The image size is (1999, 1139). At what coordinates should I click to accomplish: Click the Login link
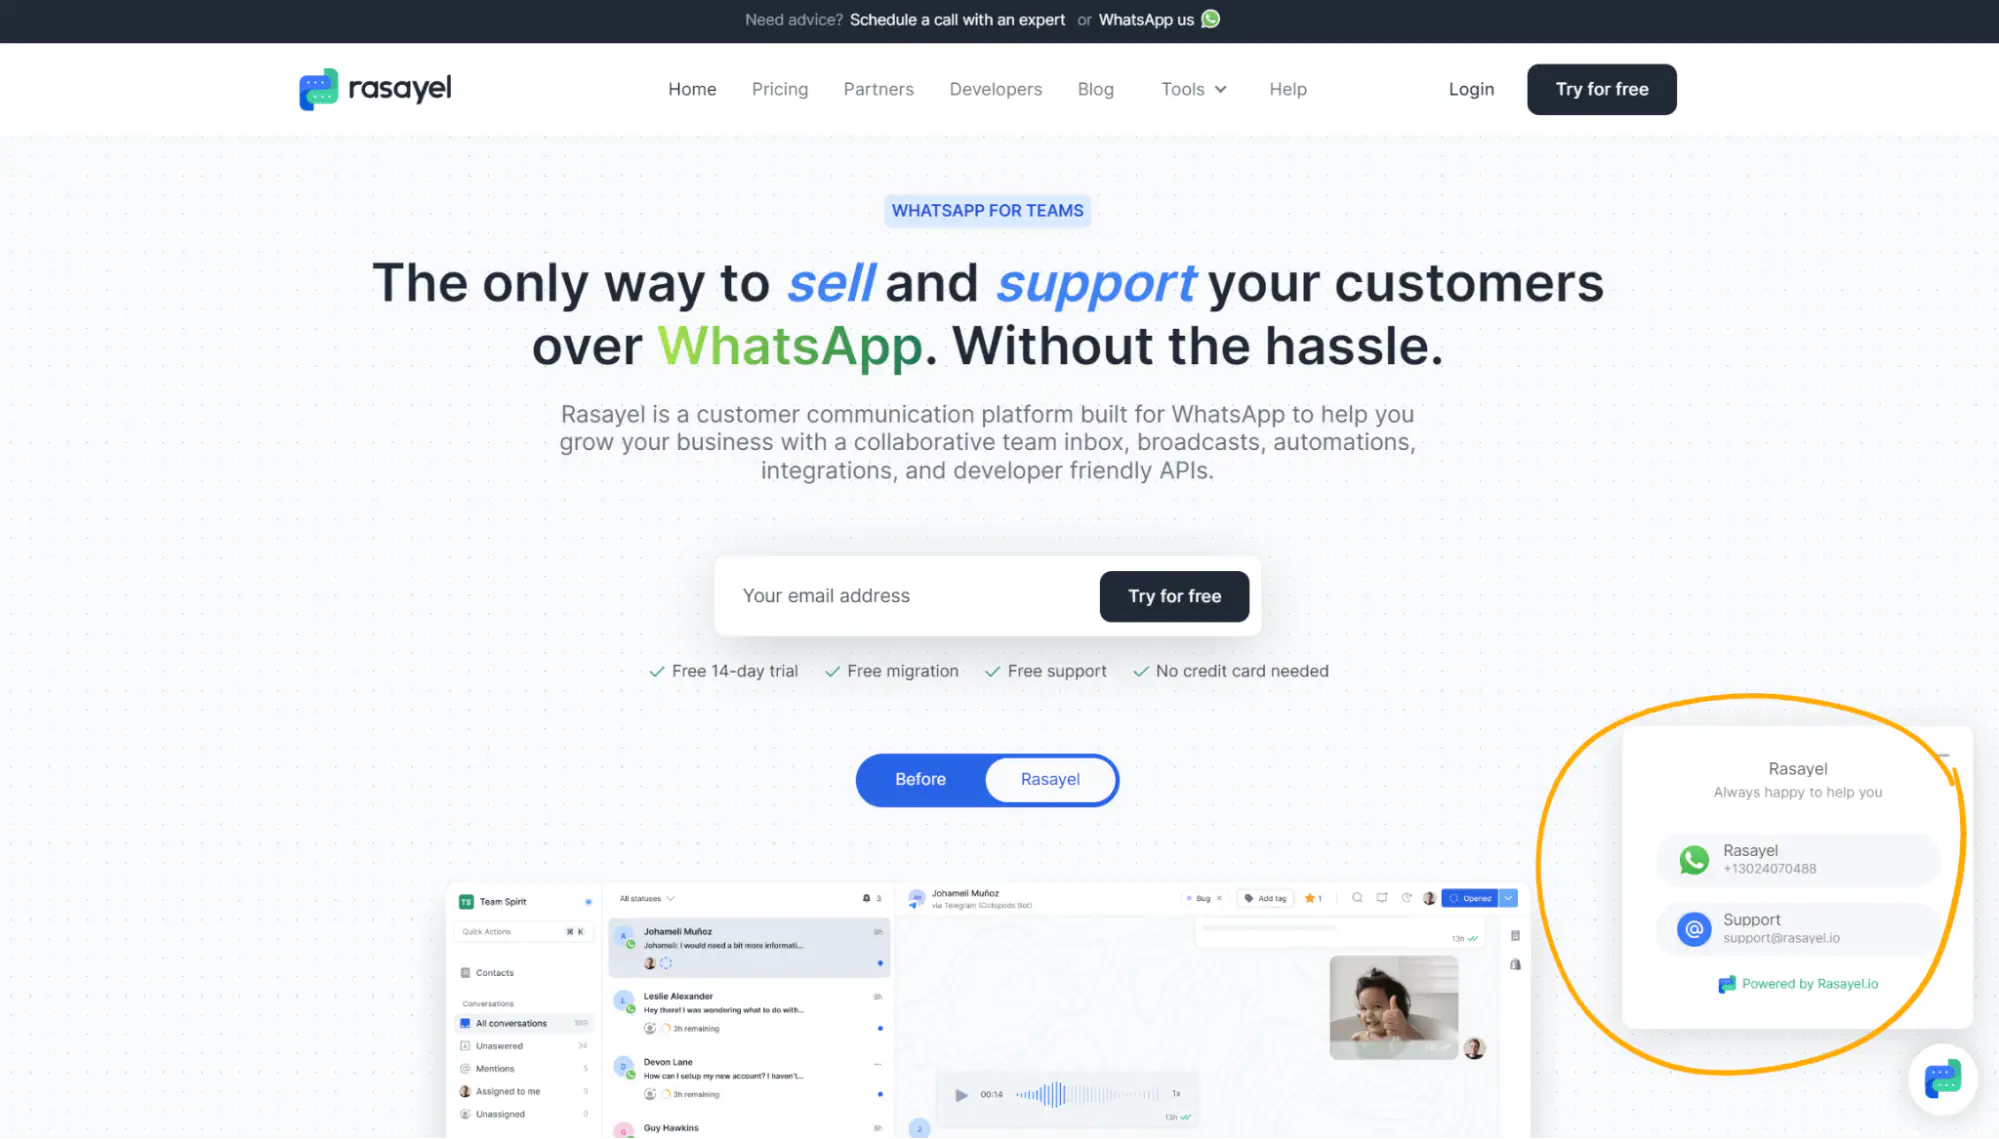click(1472, 89)
